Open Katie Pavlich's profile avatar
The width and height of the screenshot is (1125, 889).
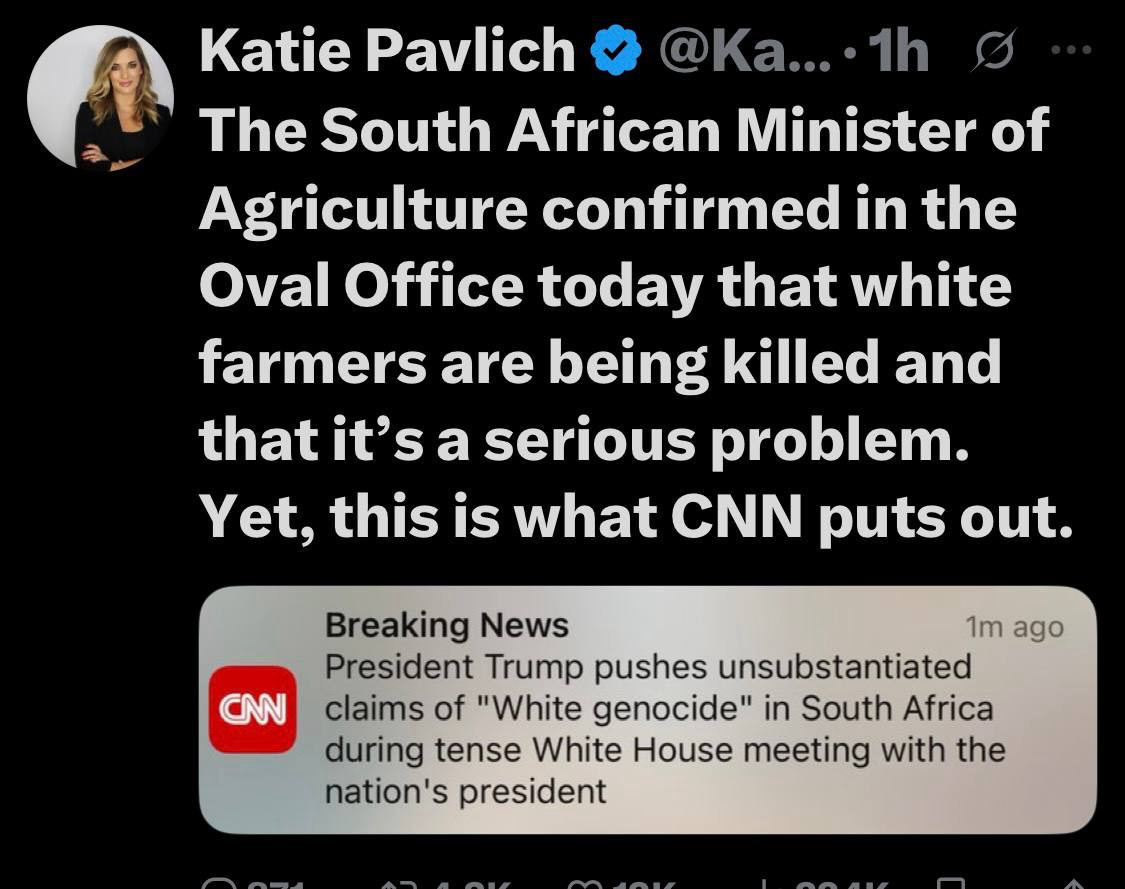pyautogui.click(x=100, y=96)
